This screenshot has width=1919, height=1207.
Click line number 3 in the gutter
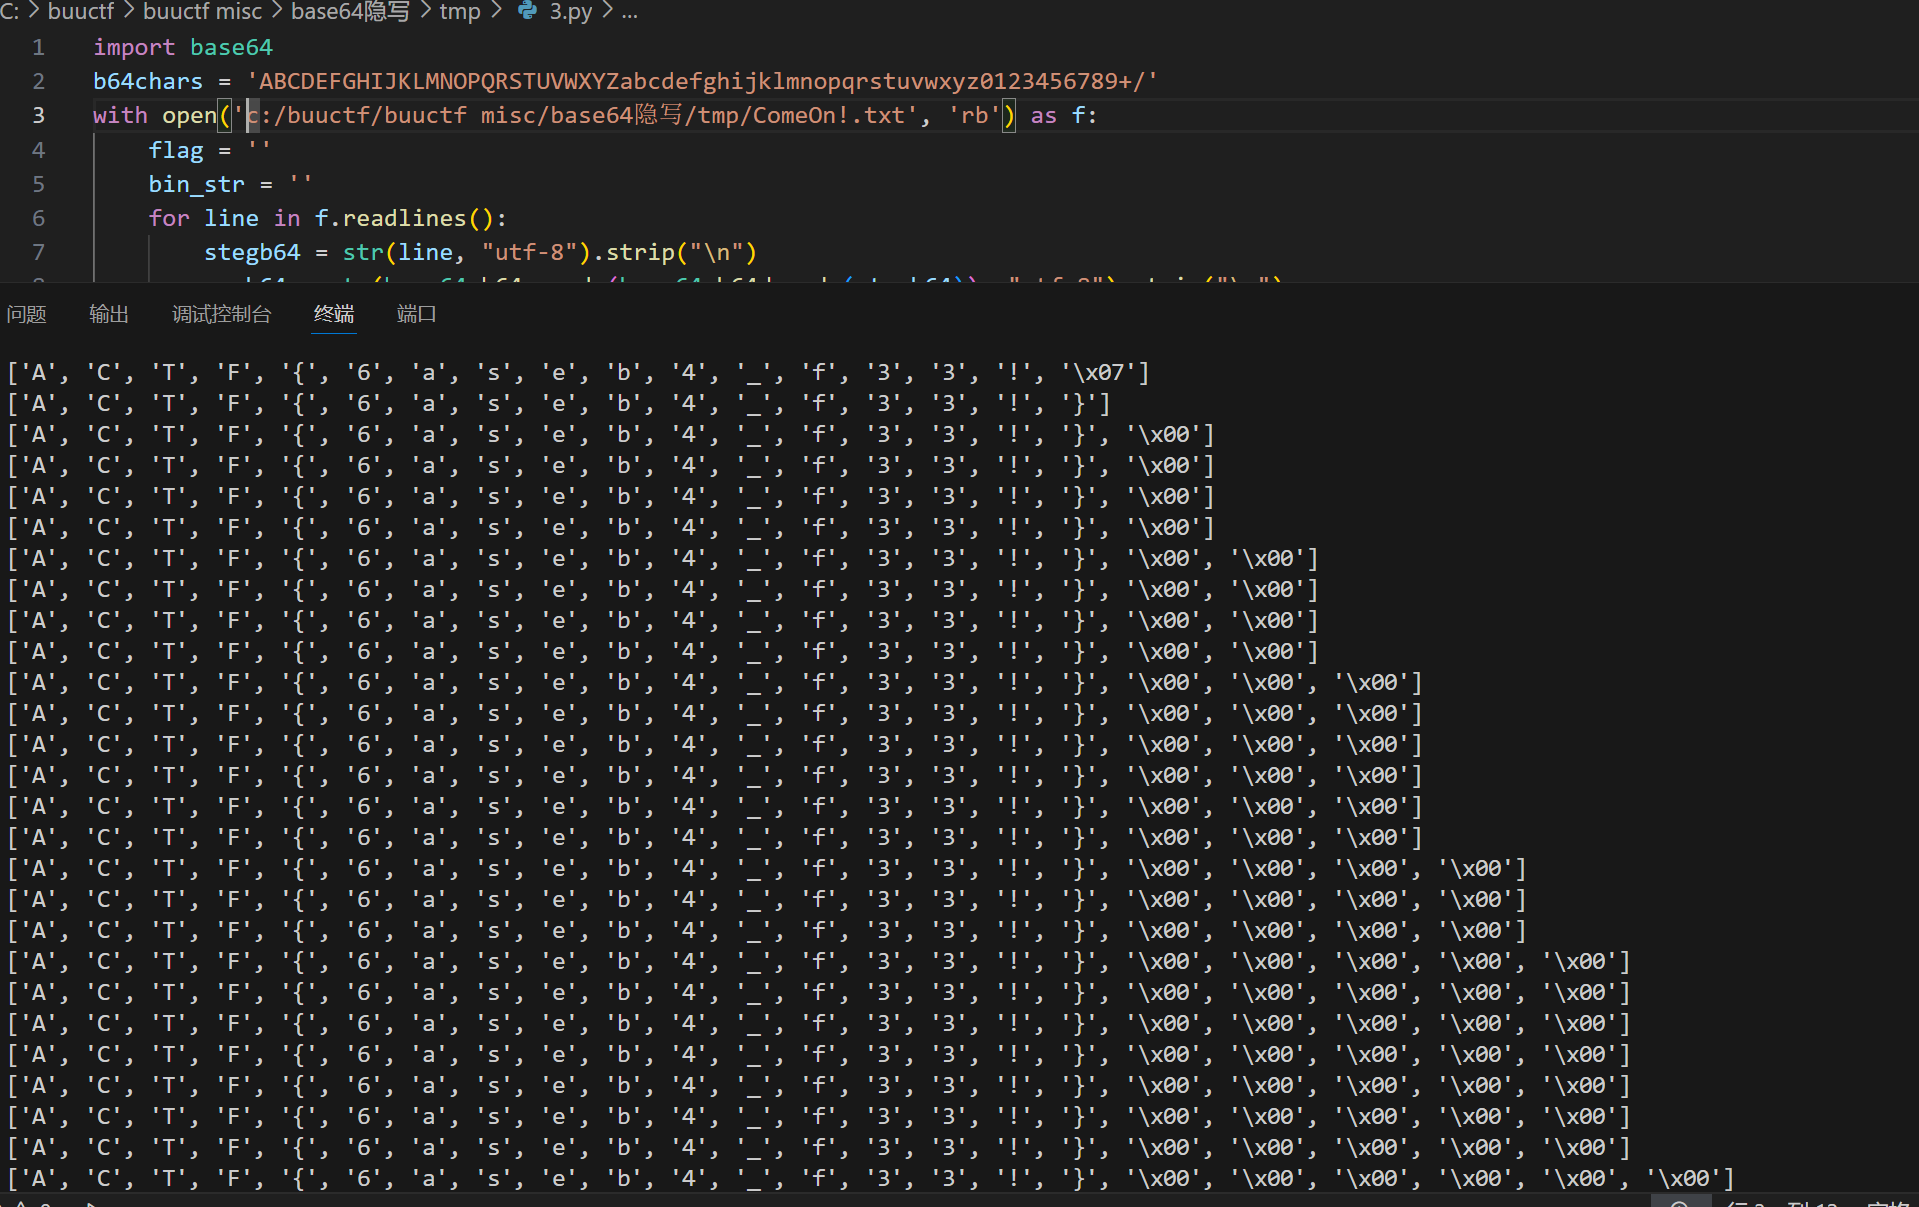(38, 115)
